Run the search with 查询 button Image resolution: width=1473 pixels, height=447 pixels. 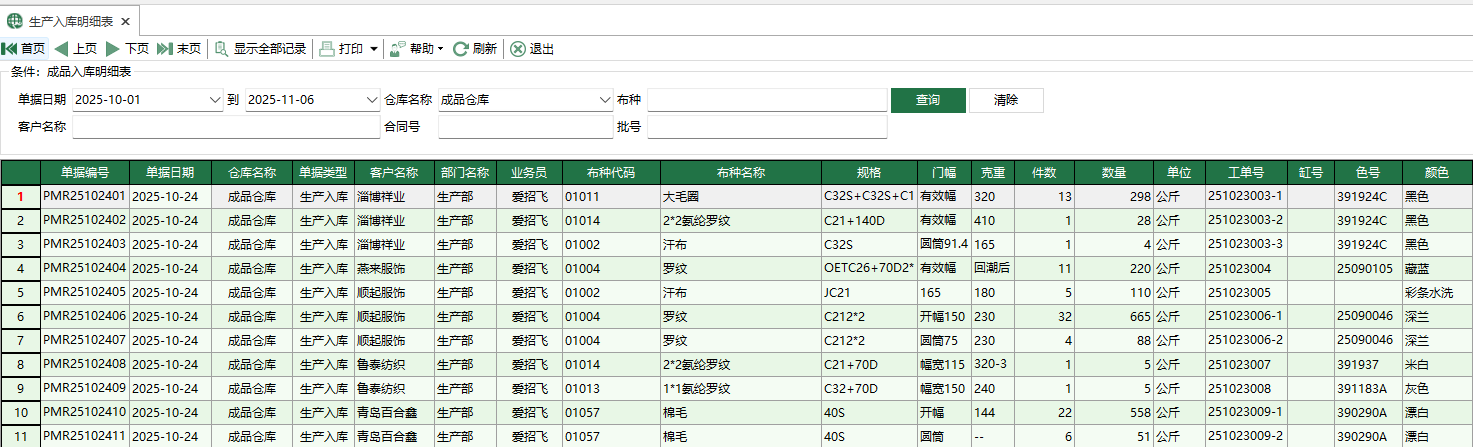click(x=928, y=100)
